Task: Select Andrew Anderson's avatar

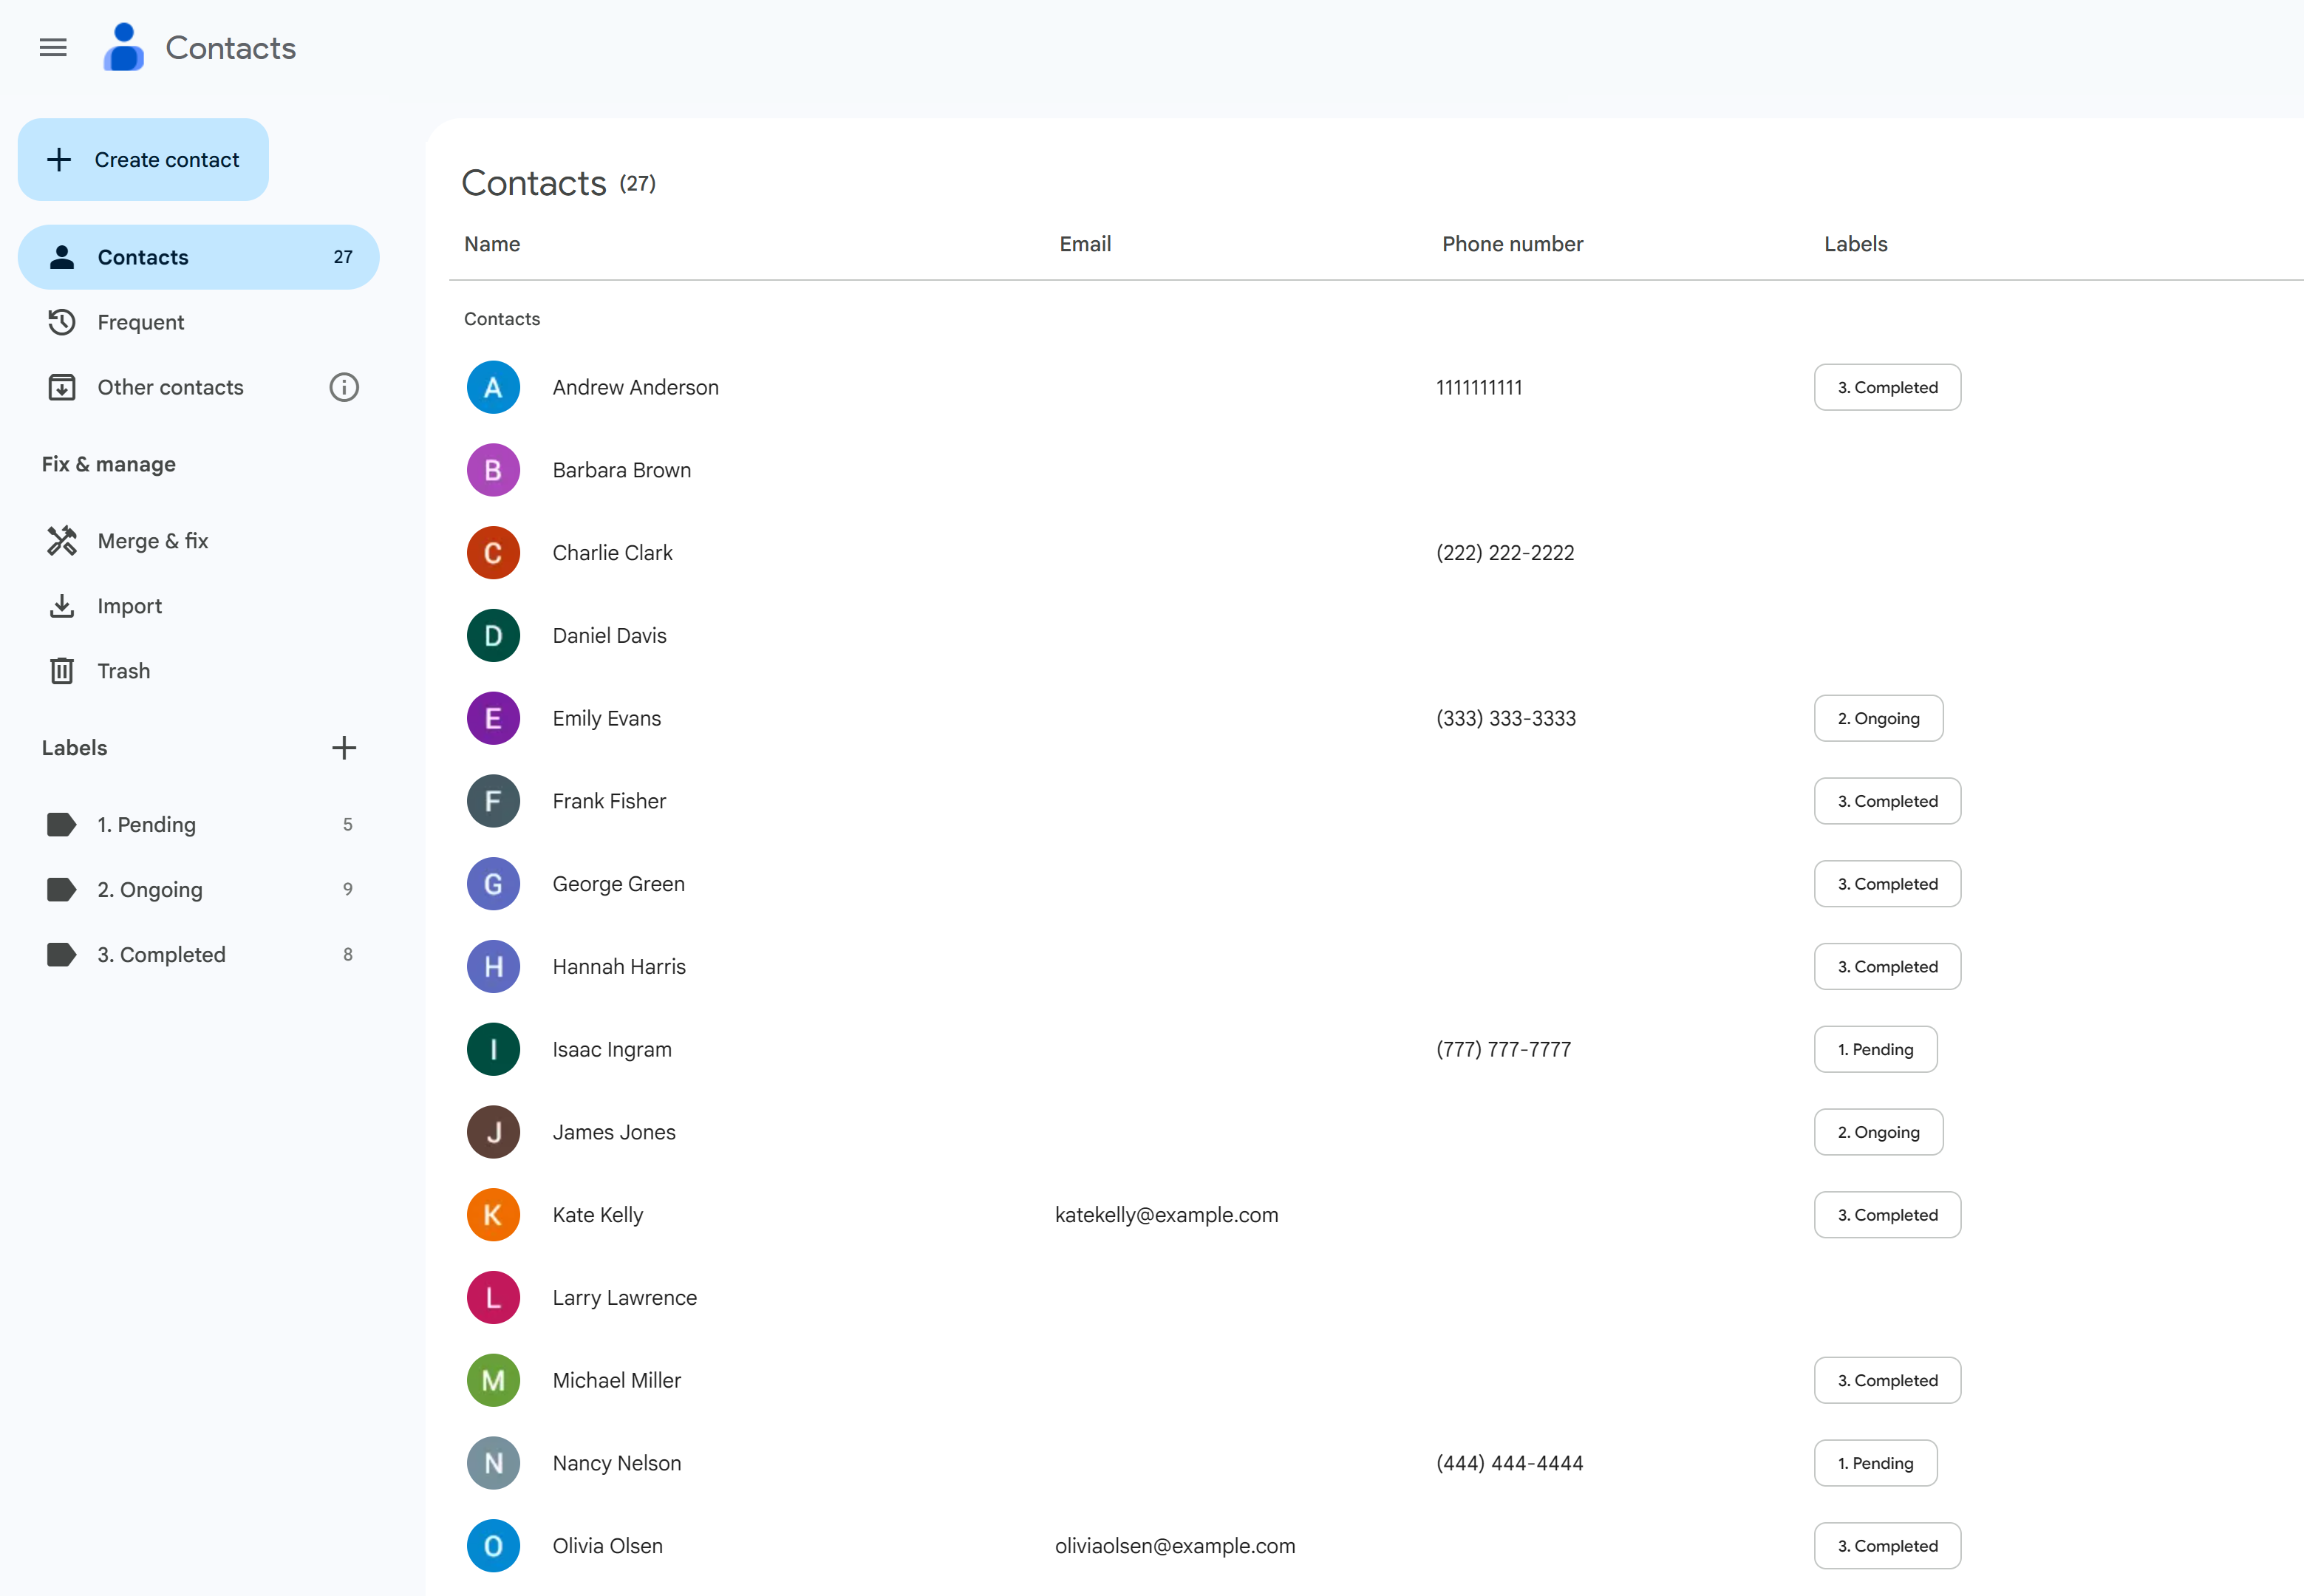Action: [493, 387]
